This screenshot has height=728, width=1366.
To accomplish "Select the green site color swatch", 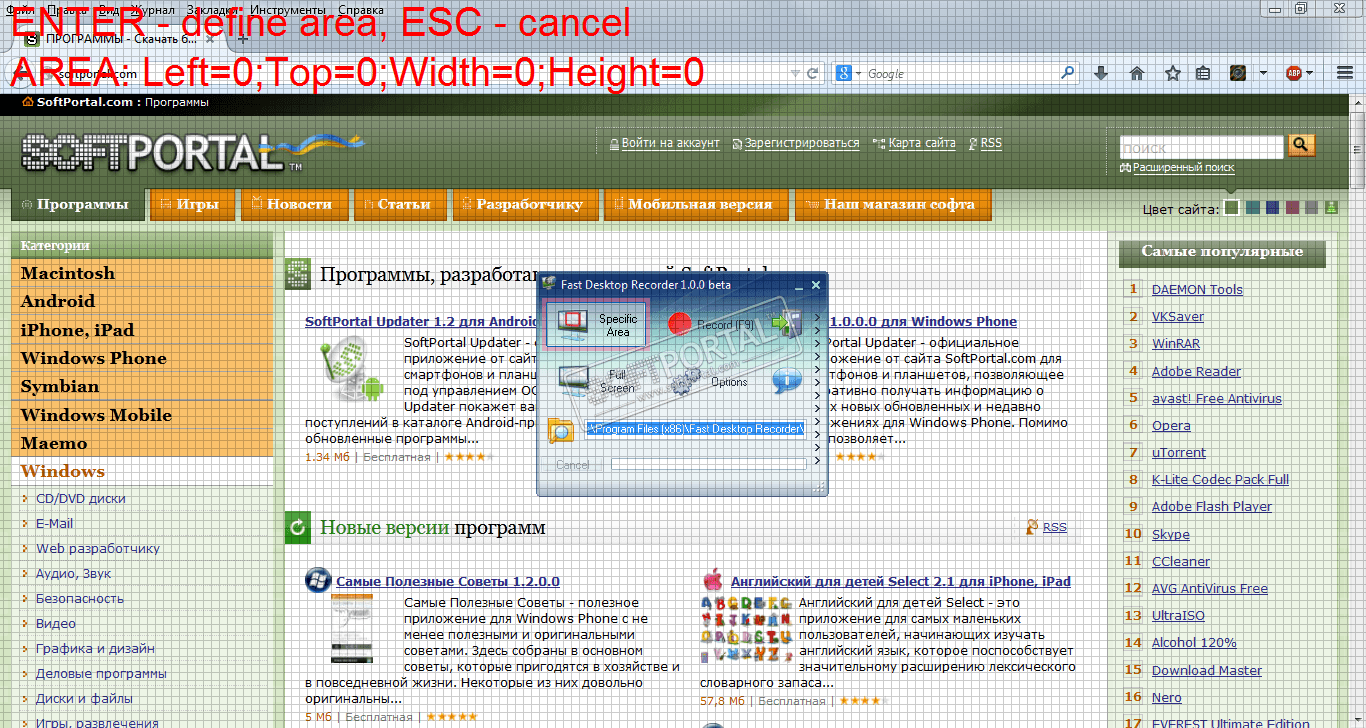I will 1232,208.
